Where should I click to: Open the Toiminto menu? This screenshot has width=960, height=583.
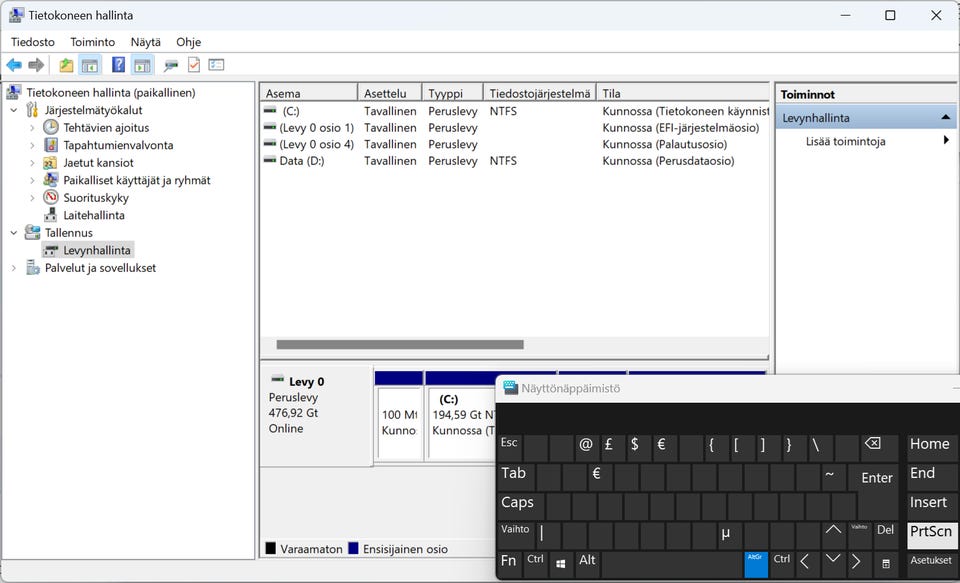coord(92,42)
